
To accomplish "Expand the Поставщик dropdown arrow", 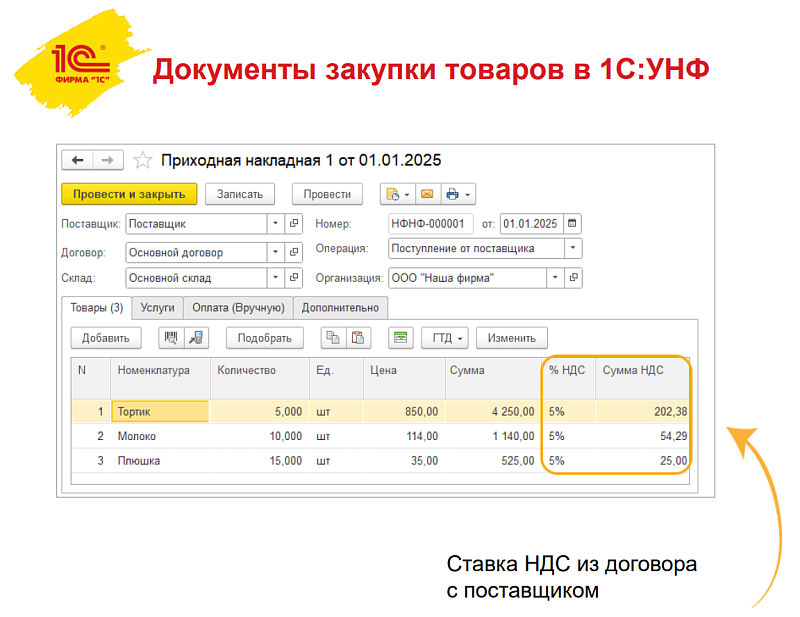I will click(x=276, y=224).
